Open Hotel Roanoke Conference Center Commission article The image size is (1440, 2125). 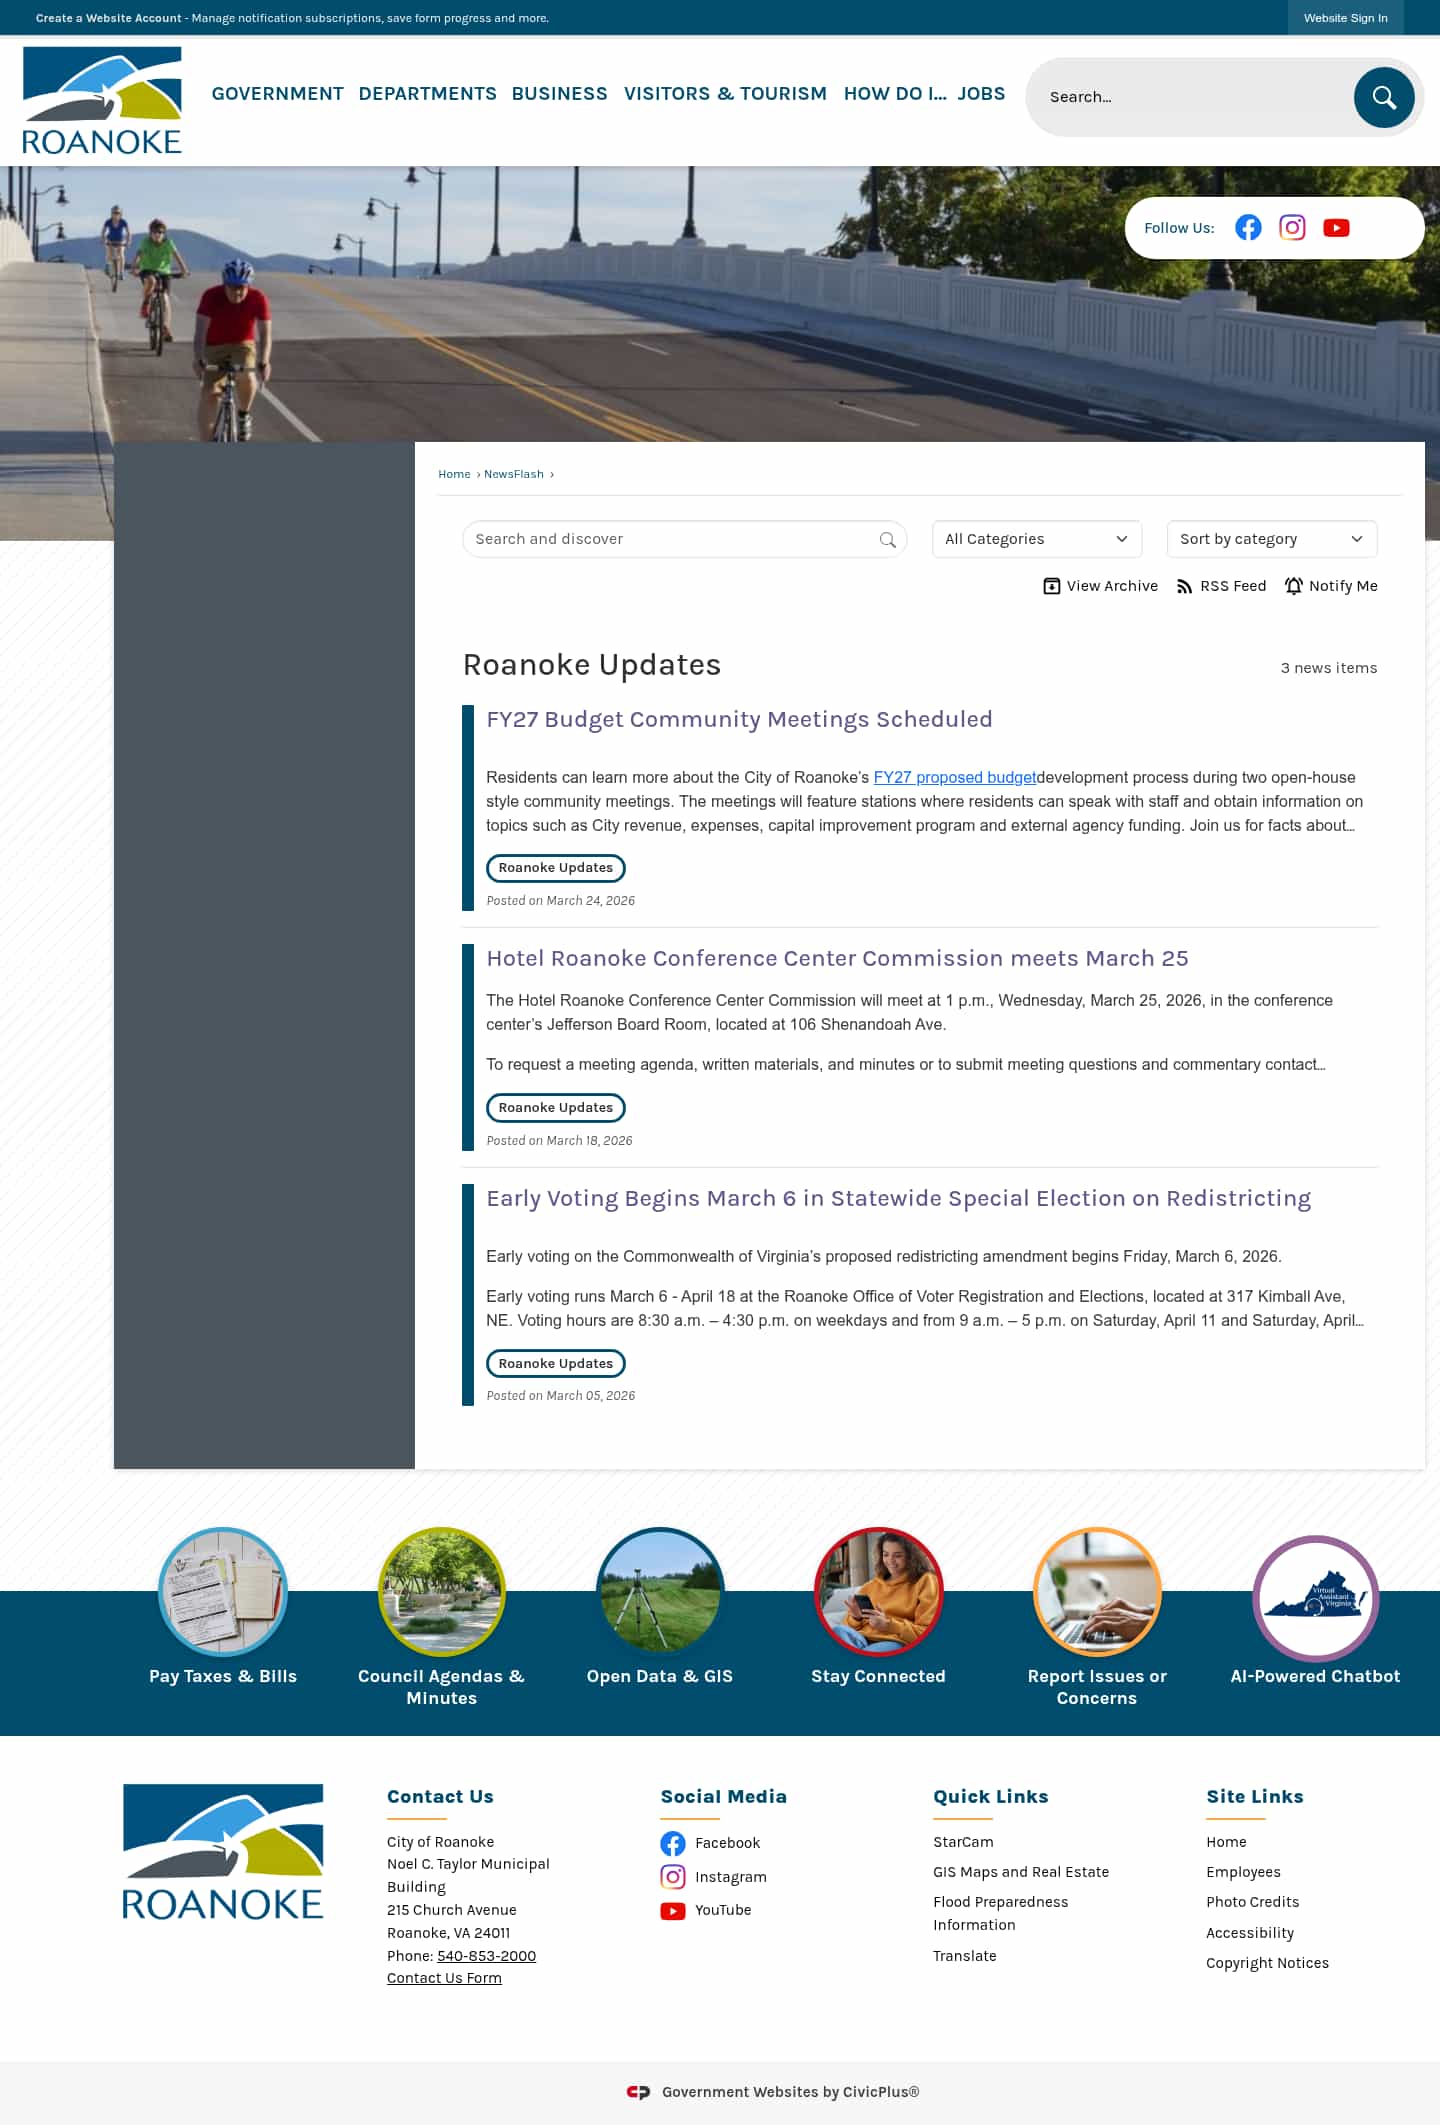837,958
